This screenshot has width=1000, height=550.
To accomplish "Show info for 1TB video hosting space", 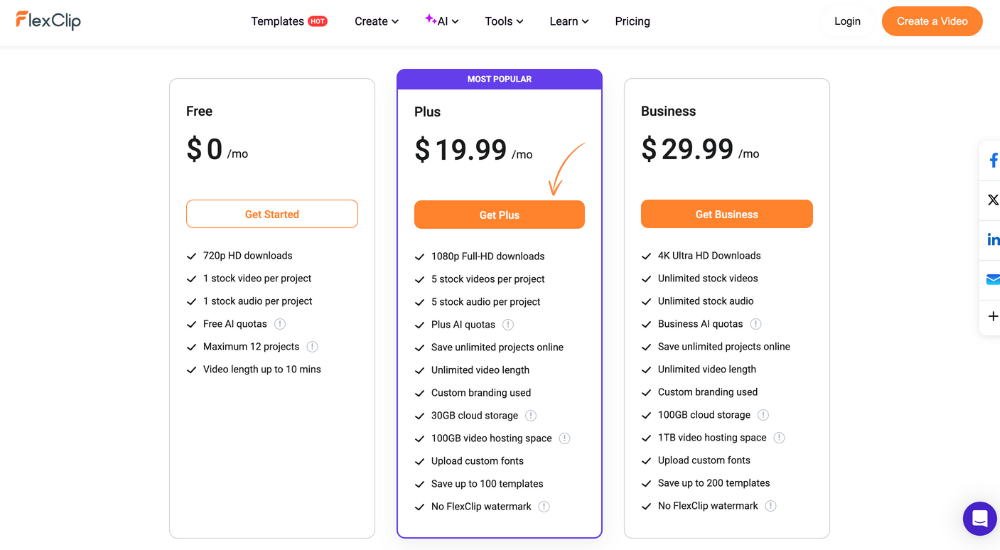I will pyautogui.click(x=779, y=438).
